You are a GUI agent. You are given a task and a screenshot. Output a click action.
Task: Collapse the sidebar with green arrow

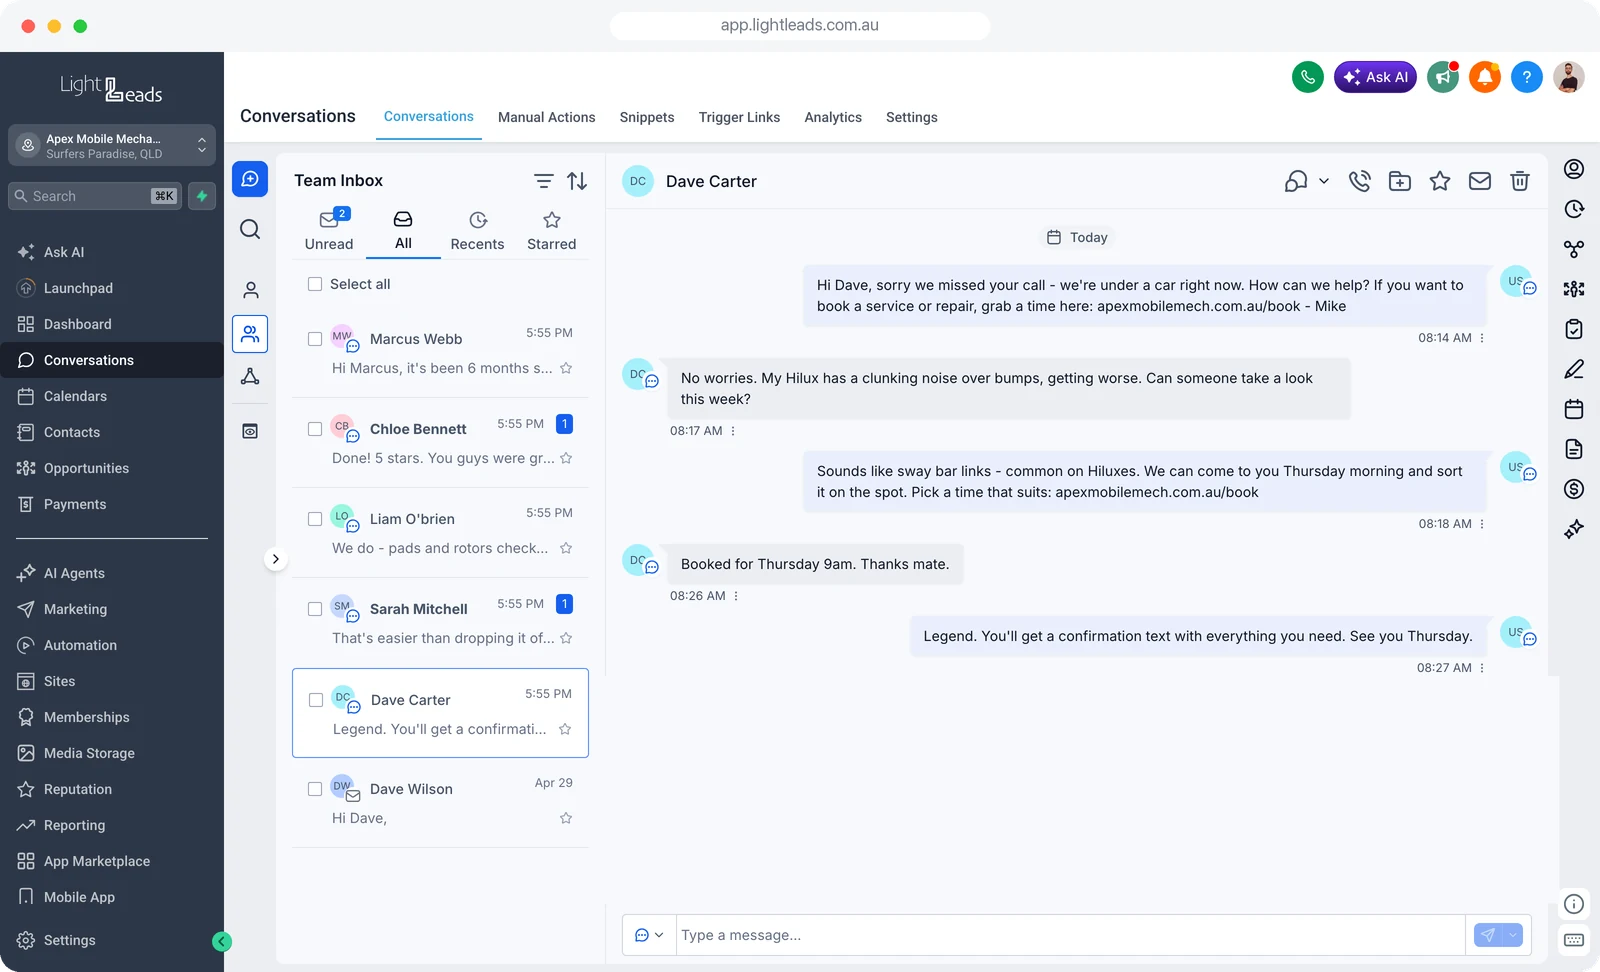coord(222,941)
